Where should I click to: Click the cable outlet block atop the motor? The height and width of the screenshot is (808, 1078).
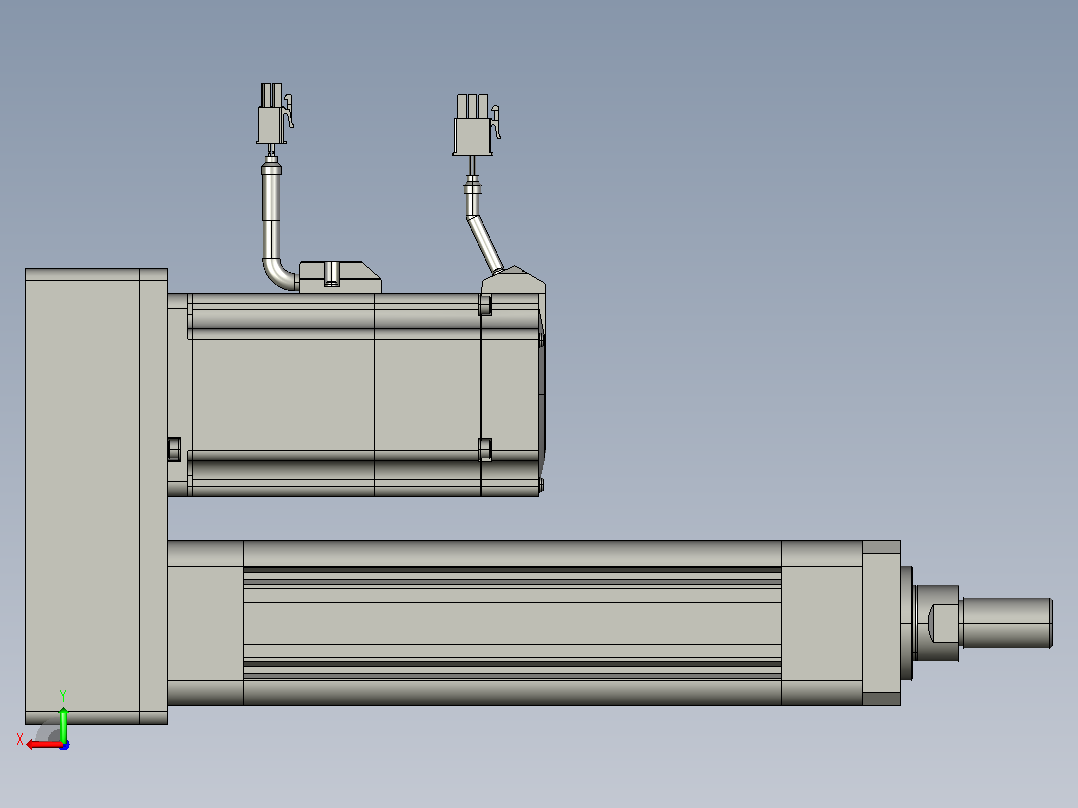tap(340, 277)
